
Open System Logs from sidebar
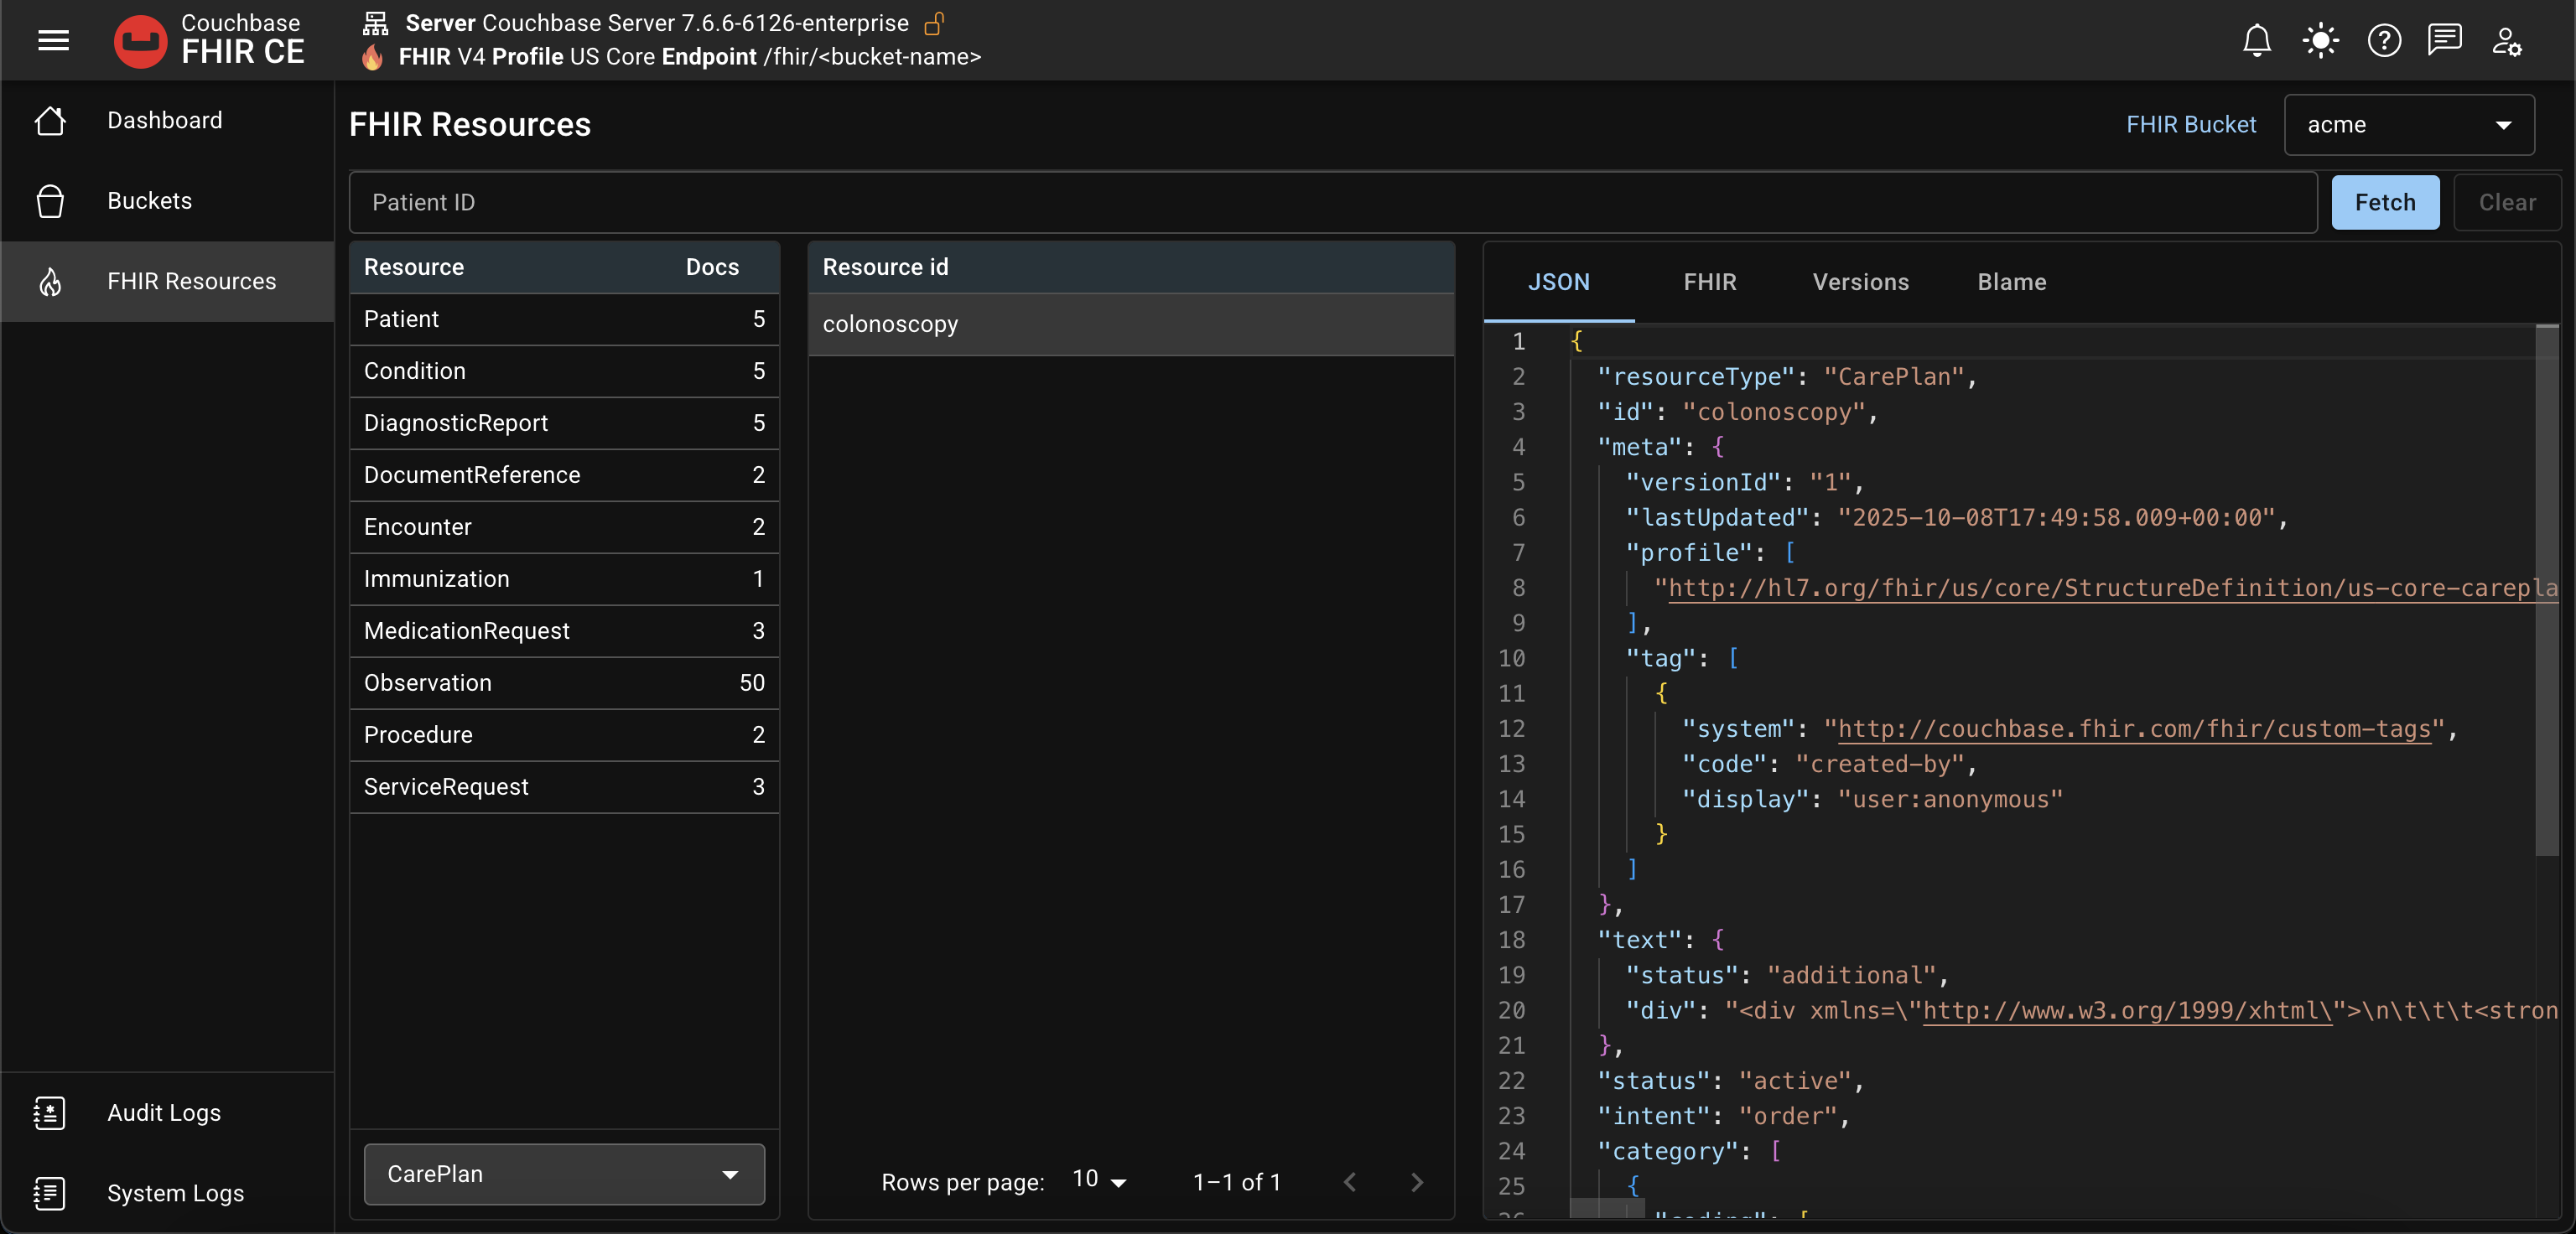point(175,1193)
